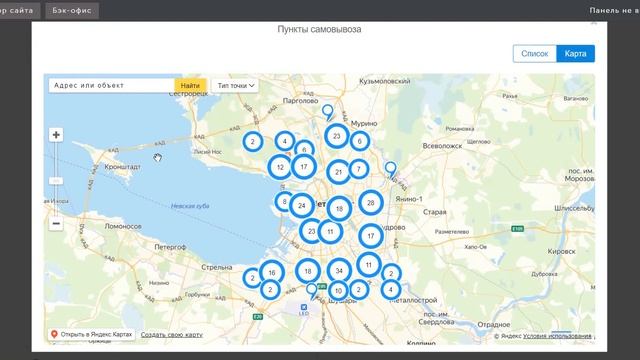Viewport: 640px width, 360px height.
Task: Open cluster marker 24
Action: click(x=302, y=205)
